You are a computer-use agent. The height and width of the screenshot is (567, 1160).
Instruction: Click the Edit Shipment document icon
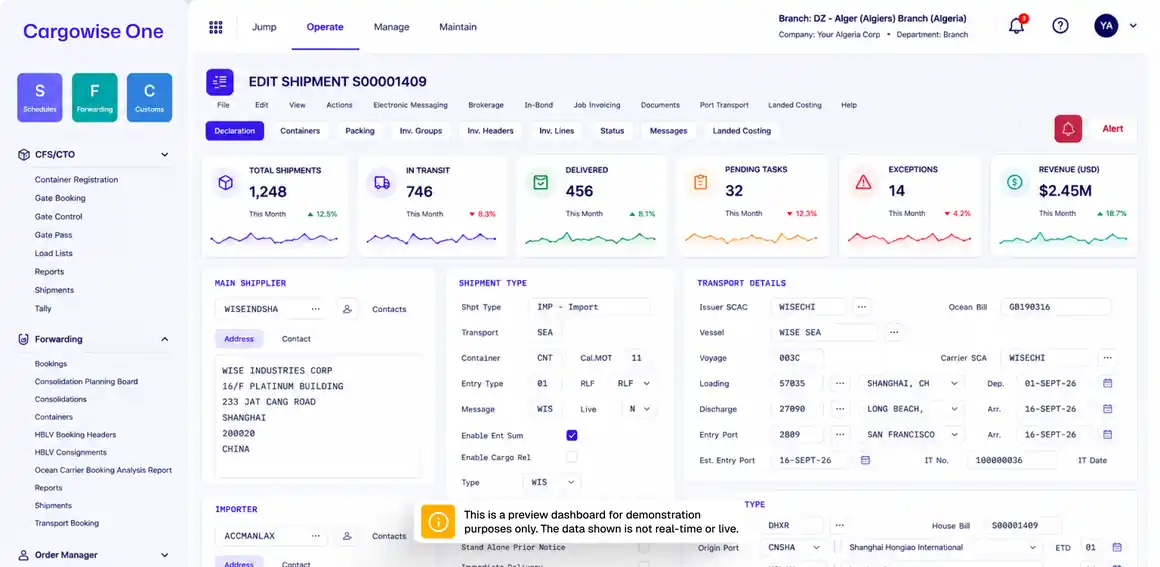tap(220, 82)
